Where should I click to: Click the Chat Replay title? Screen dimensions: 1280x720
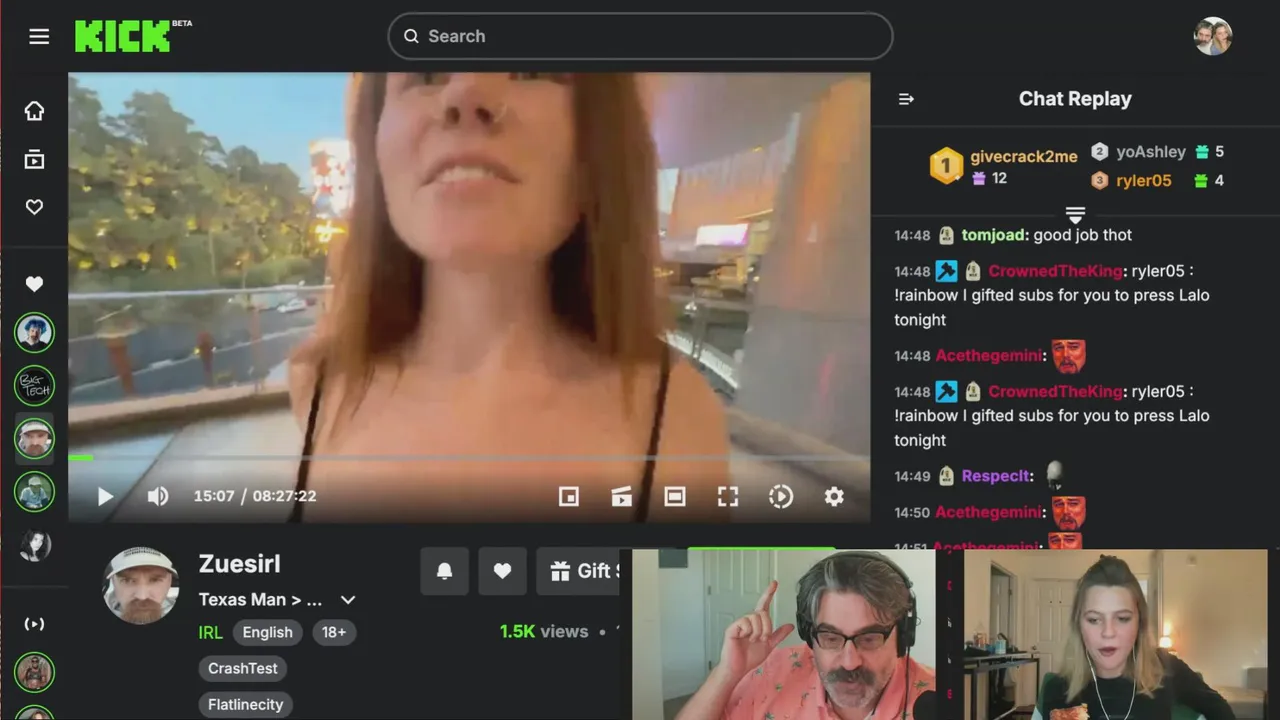pos(1075,99)
